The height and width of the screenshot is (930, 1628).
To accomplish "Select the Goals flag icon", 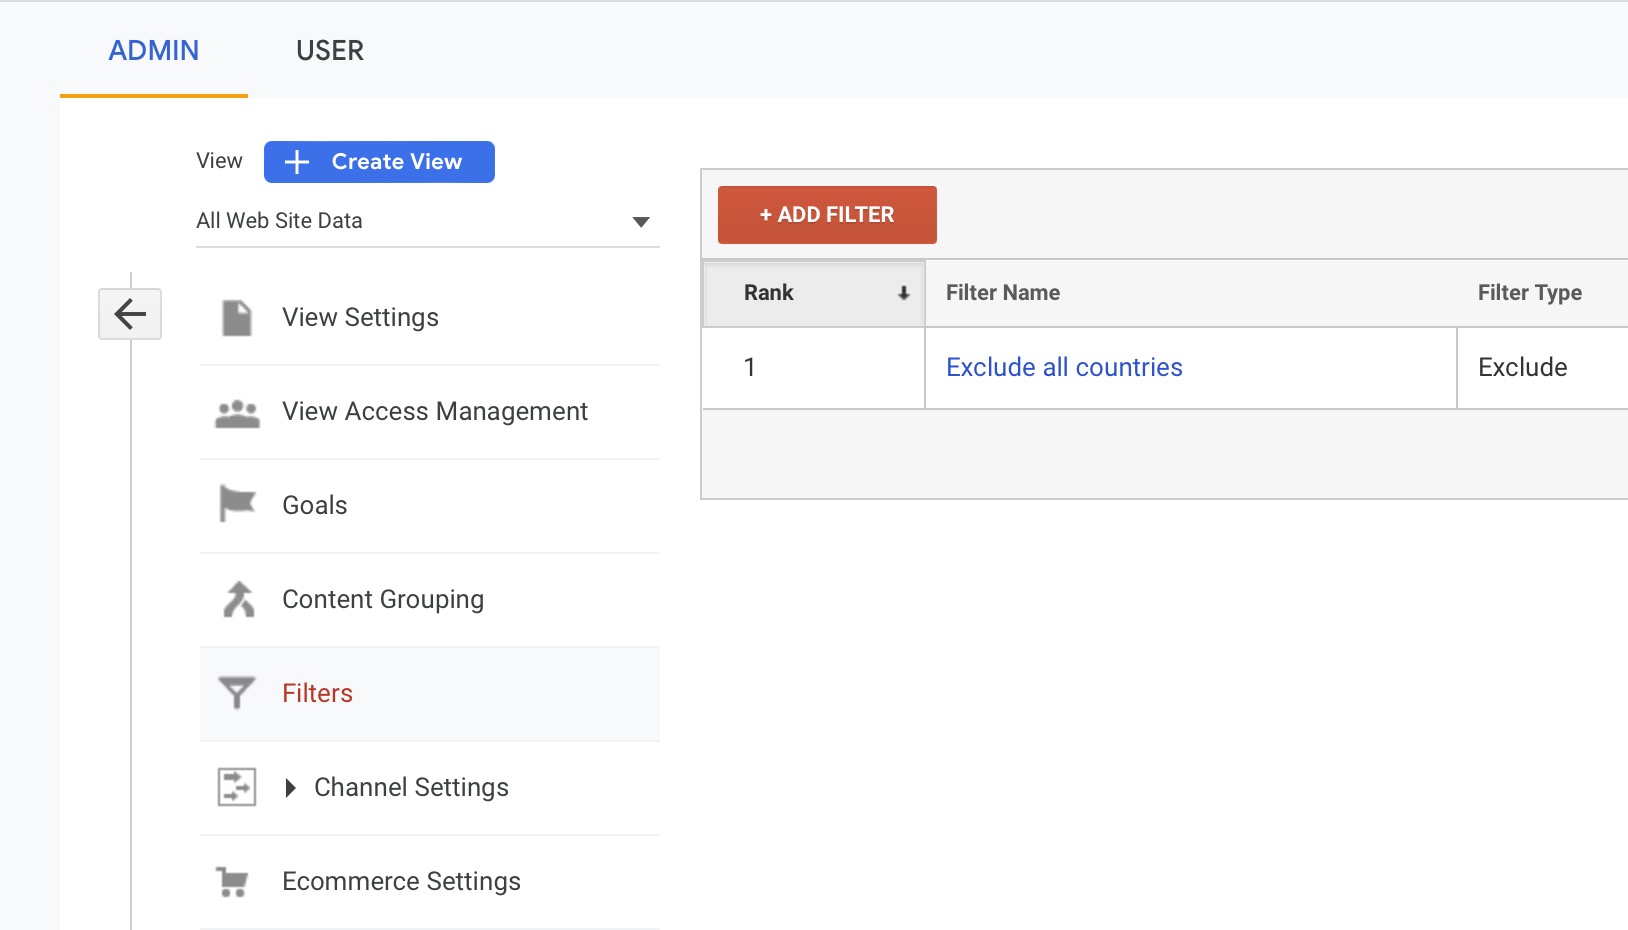I will (x=237, y=504).
